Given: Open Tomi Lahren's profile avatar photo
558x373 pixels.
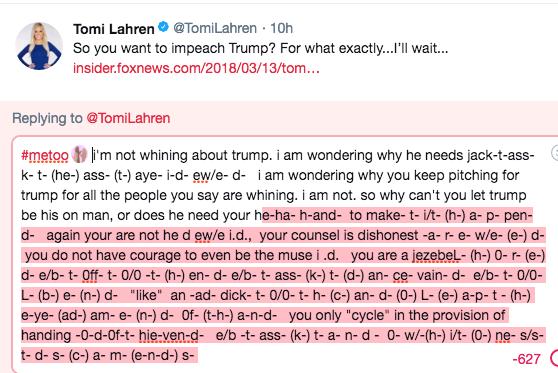Looking at the screenshot, I should 39,46.
